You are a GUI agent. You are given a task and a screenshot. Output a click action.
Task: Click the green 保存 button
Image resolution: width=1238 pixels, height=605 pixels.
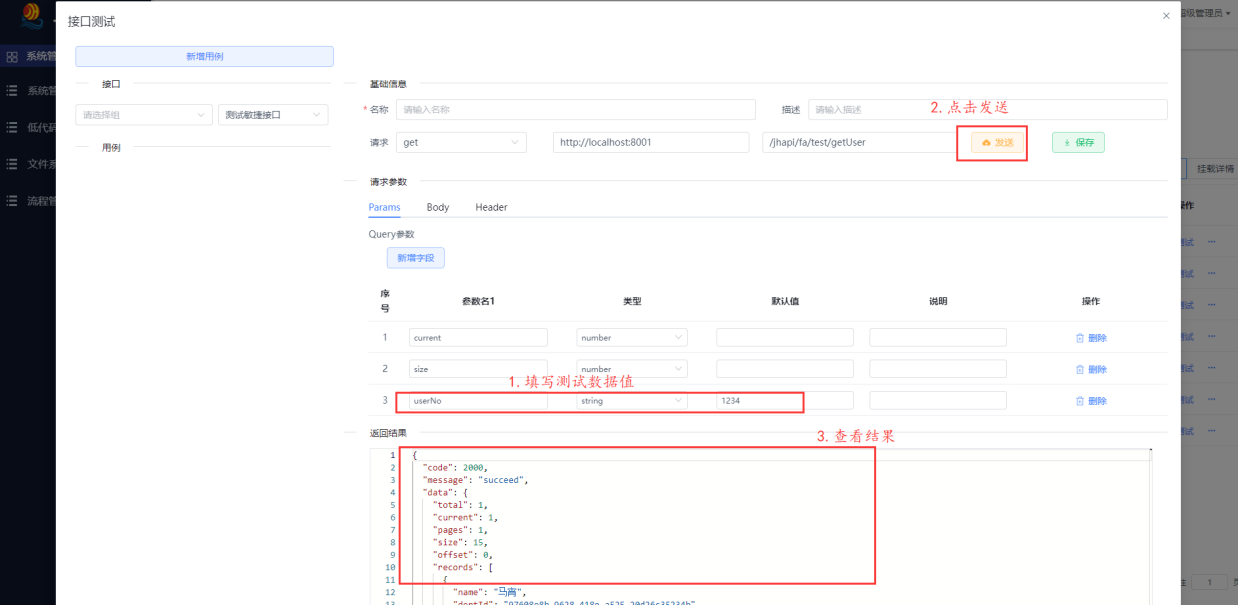(1078, 143)
